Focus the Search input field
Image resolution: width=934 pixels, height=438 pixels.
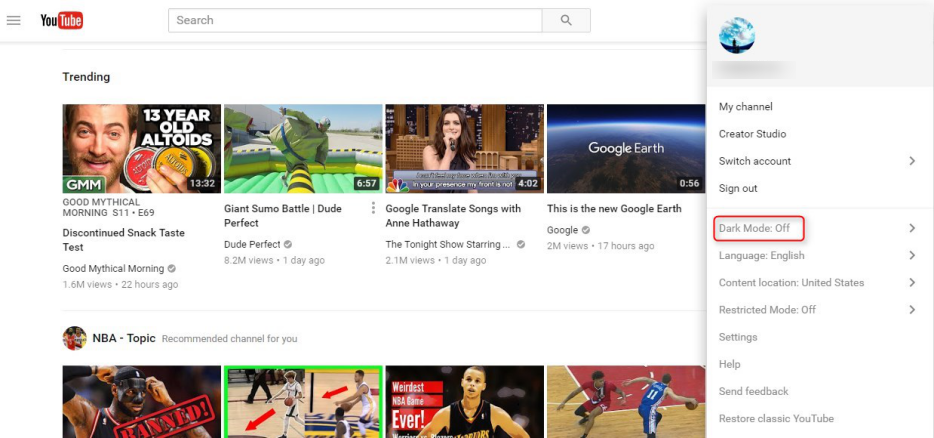pyautogui.click(x=355, y=20)
